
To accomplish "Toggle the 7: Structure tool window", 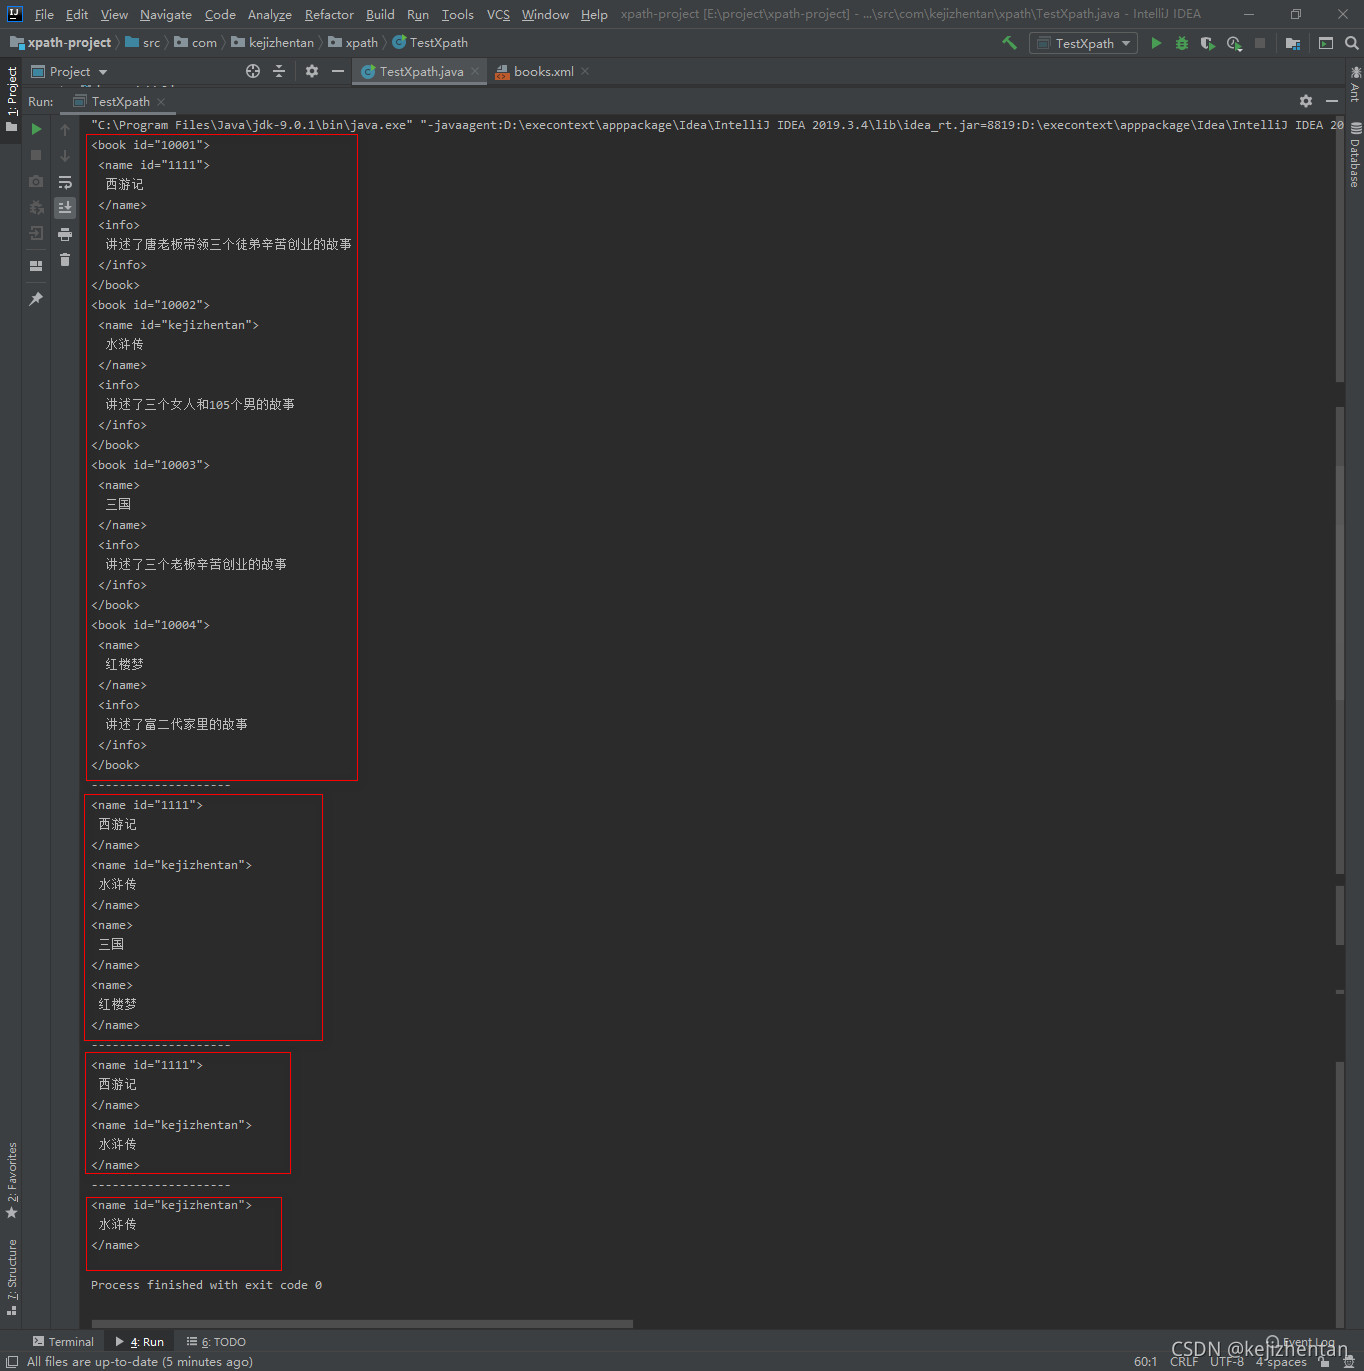I will coord(12,1277).
